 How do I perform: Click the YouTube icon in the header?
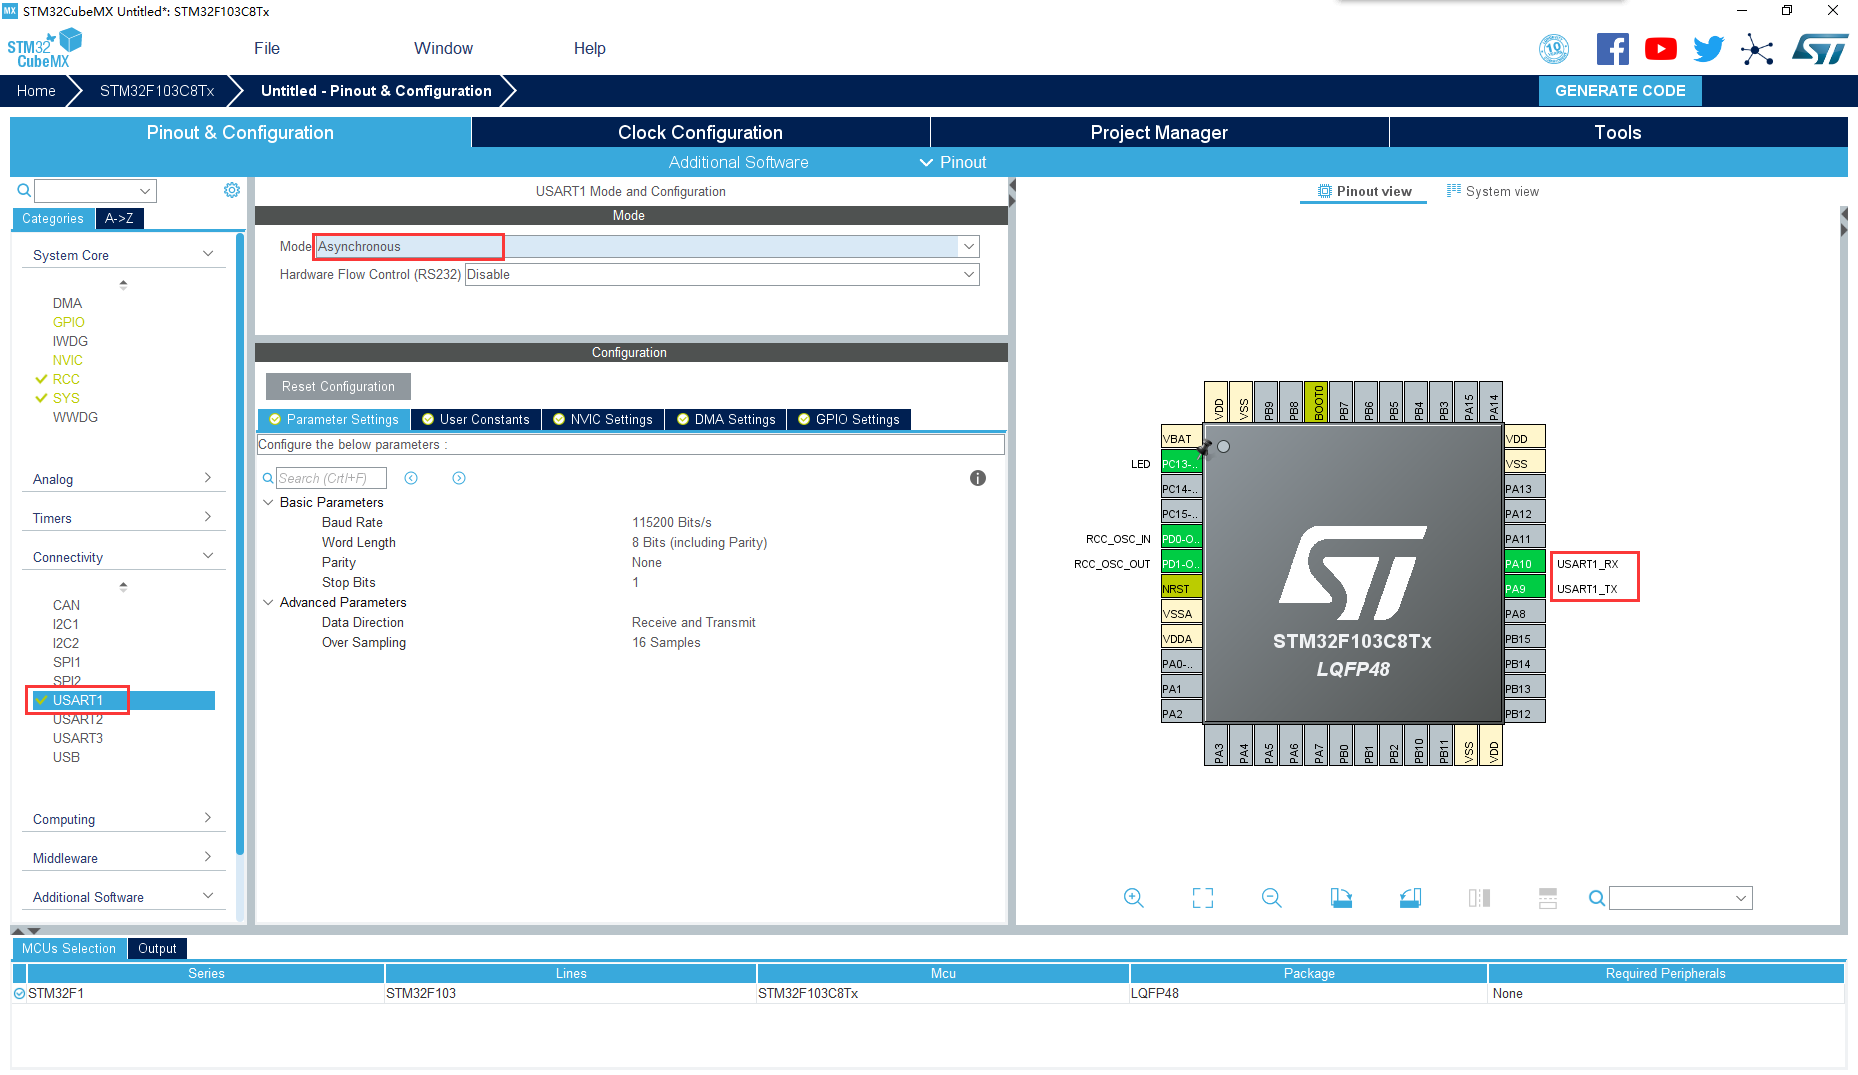click(x=1660, y=47)
